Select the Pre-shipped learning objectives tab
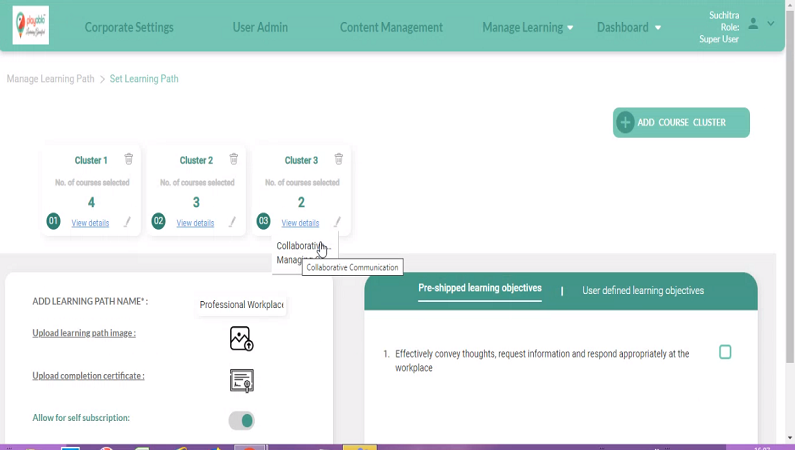Screen dimensions: 795x450 click(480, 289)
